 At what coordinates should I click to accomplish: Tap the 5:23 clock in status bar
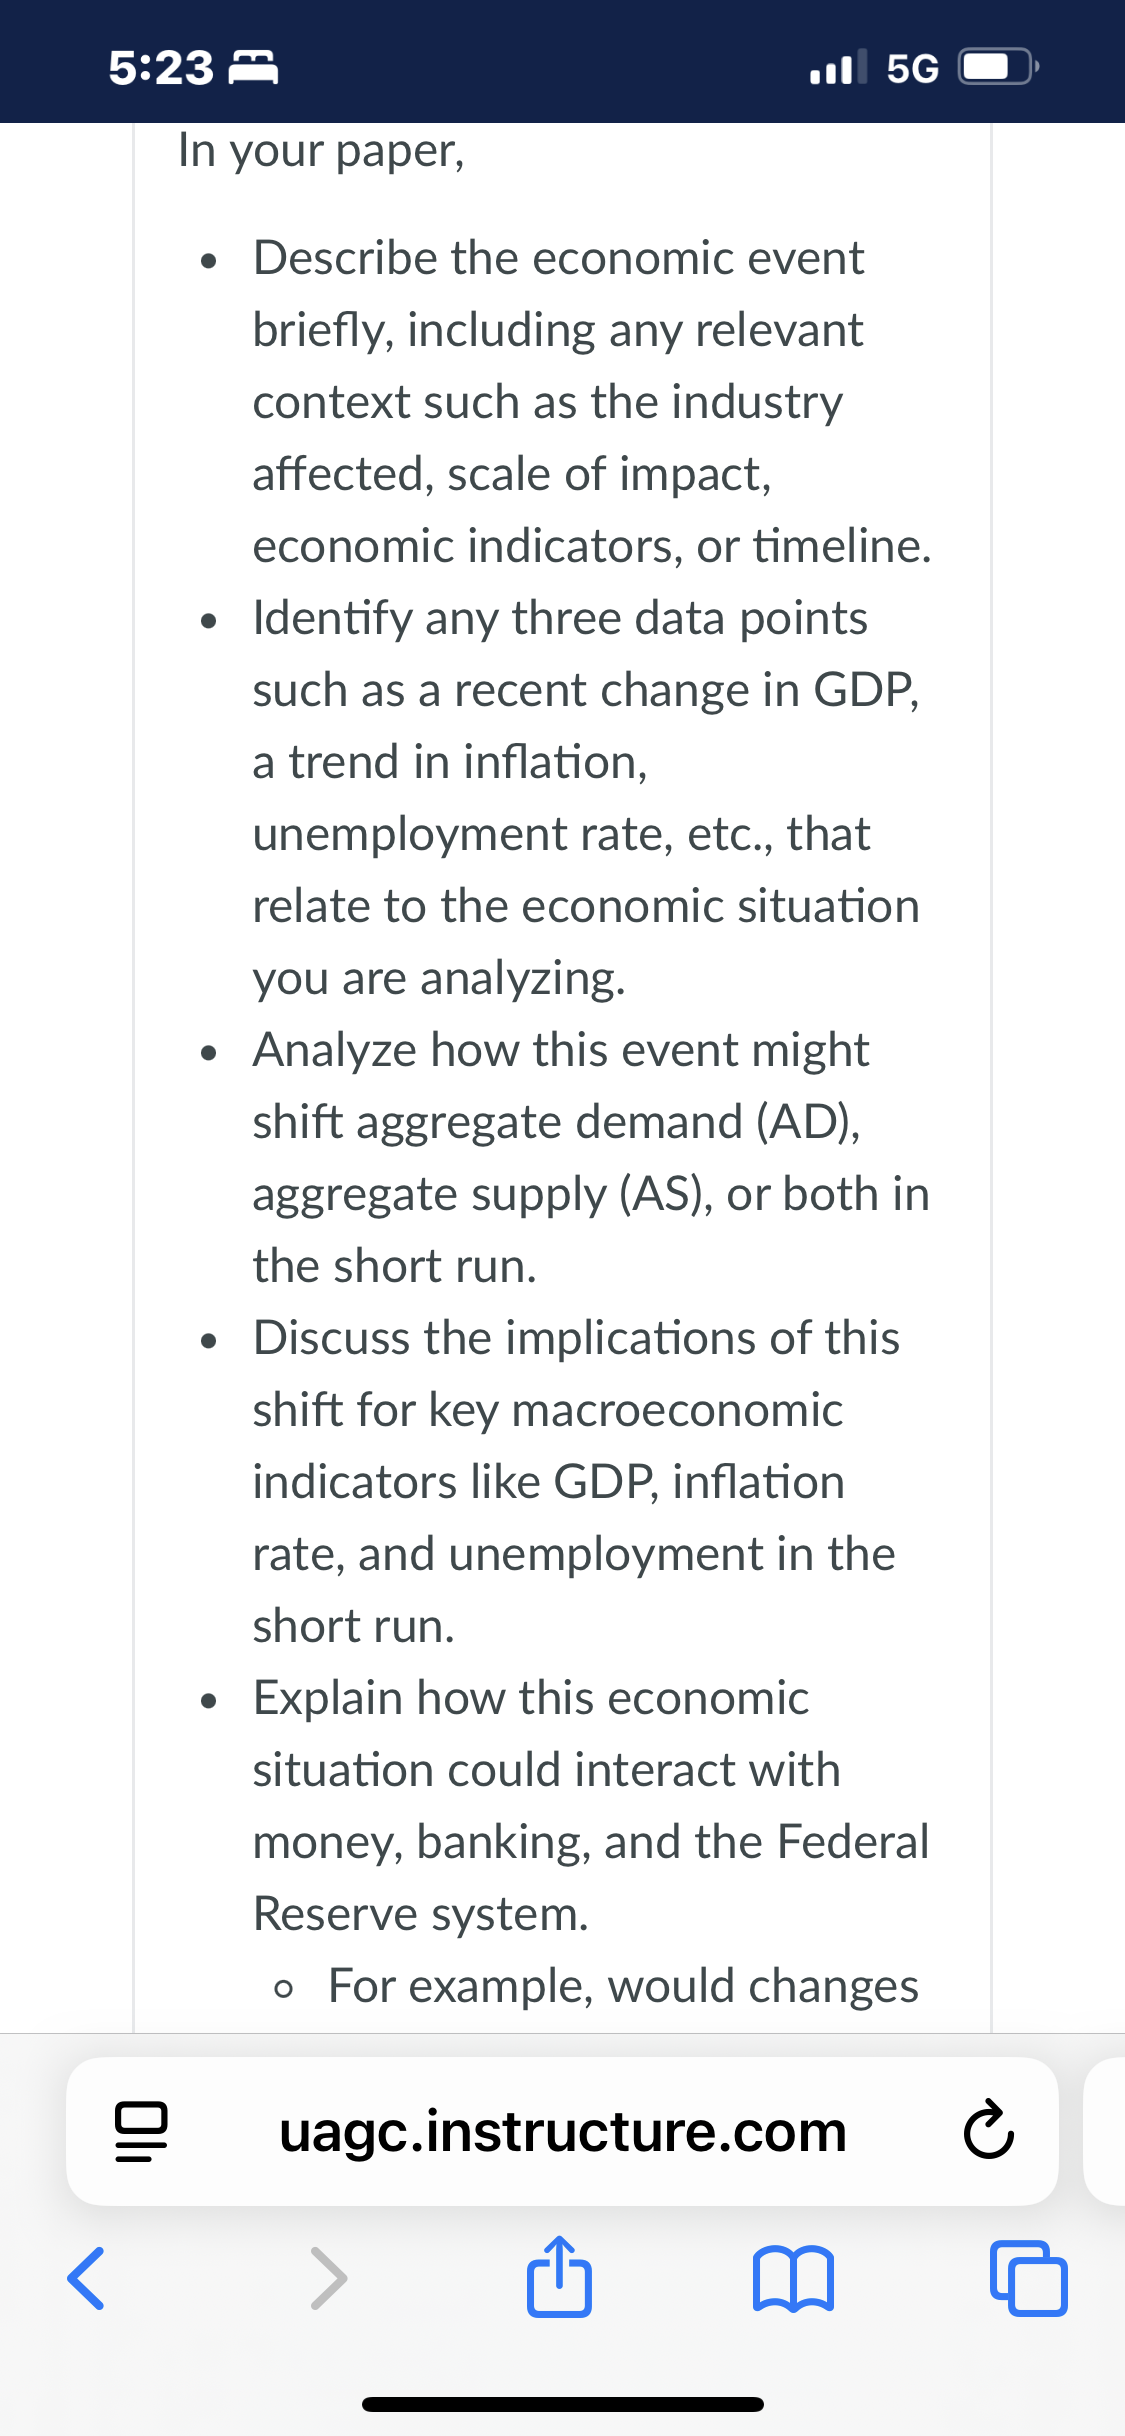coord(161,68)
